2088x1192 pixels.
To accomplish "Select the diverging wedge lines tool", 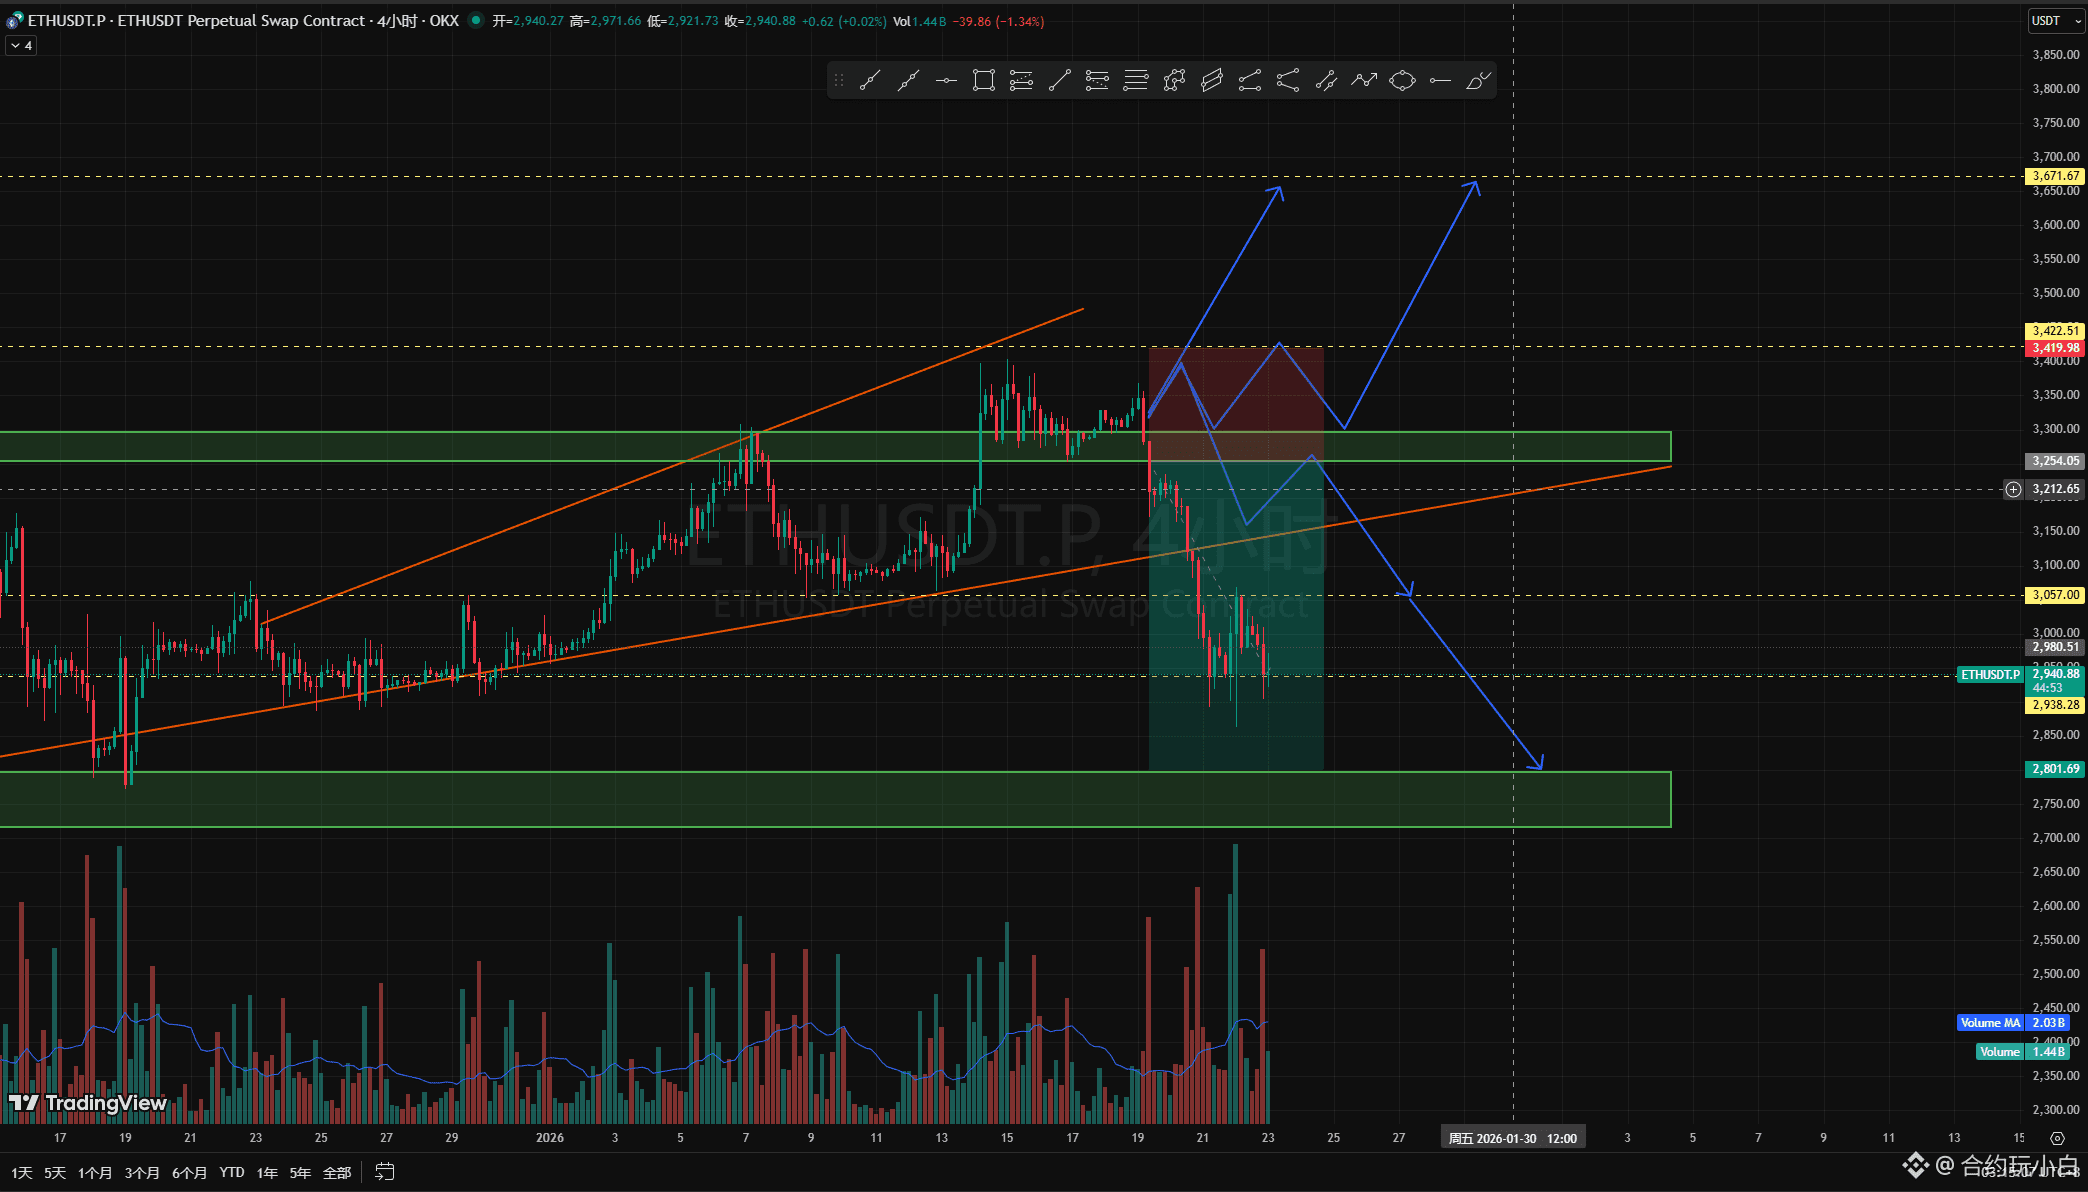I will (x=1288, y=81).
